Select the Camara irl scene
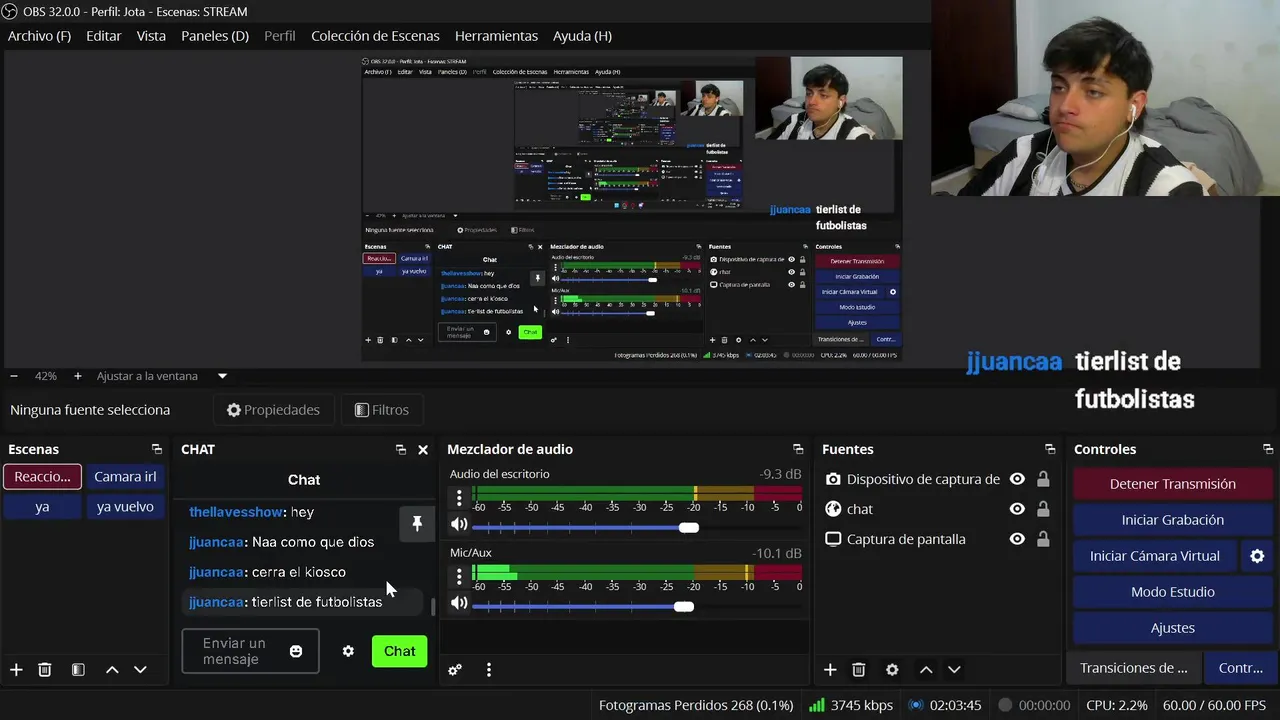This screenshot has width=1280, height=720. (125, 477)
